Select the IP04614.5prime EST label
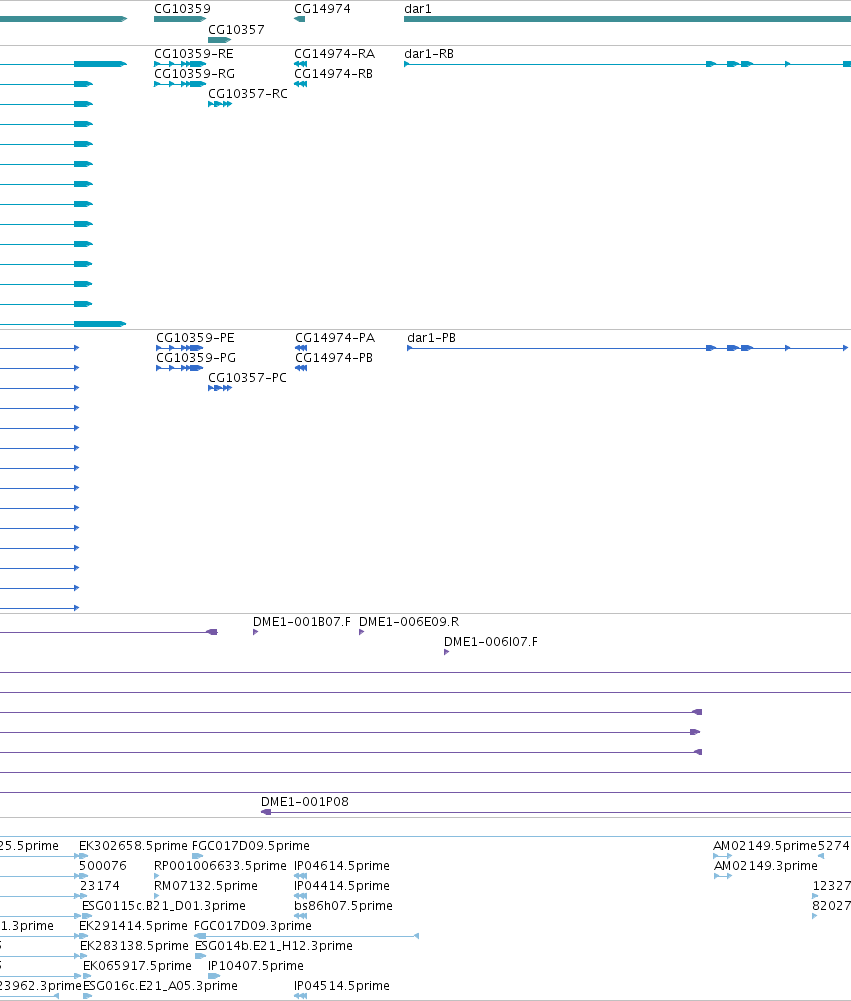This screenshot has height=1001, width=851. [x=342, y=866]
